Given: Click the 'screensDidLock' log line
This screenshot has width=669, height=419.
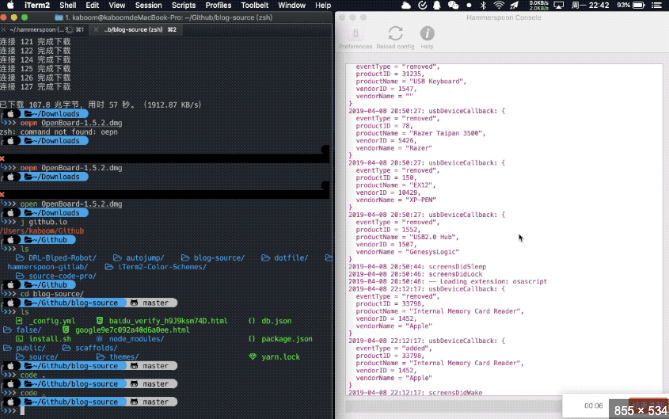Looking at the screenshot, I should pyautogui.click(x=416, y=274).
